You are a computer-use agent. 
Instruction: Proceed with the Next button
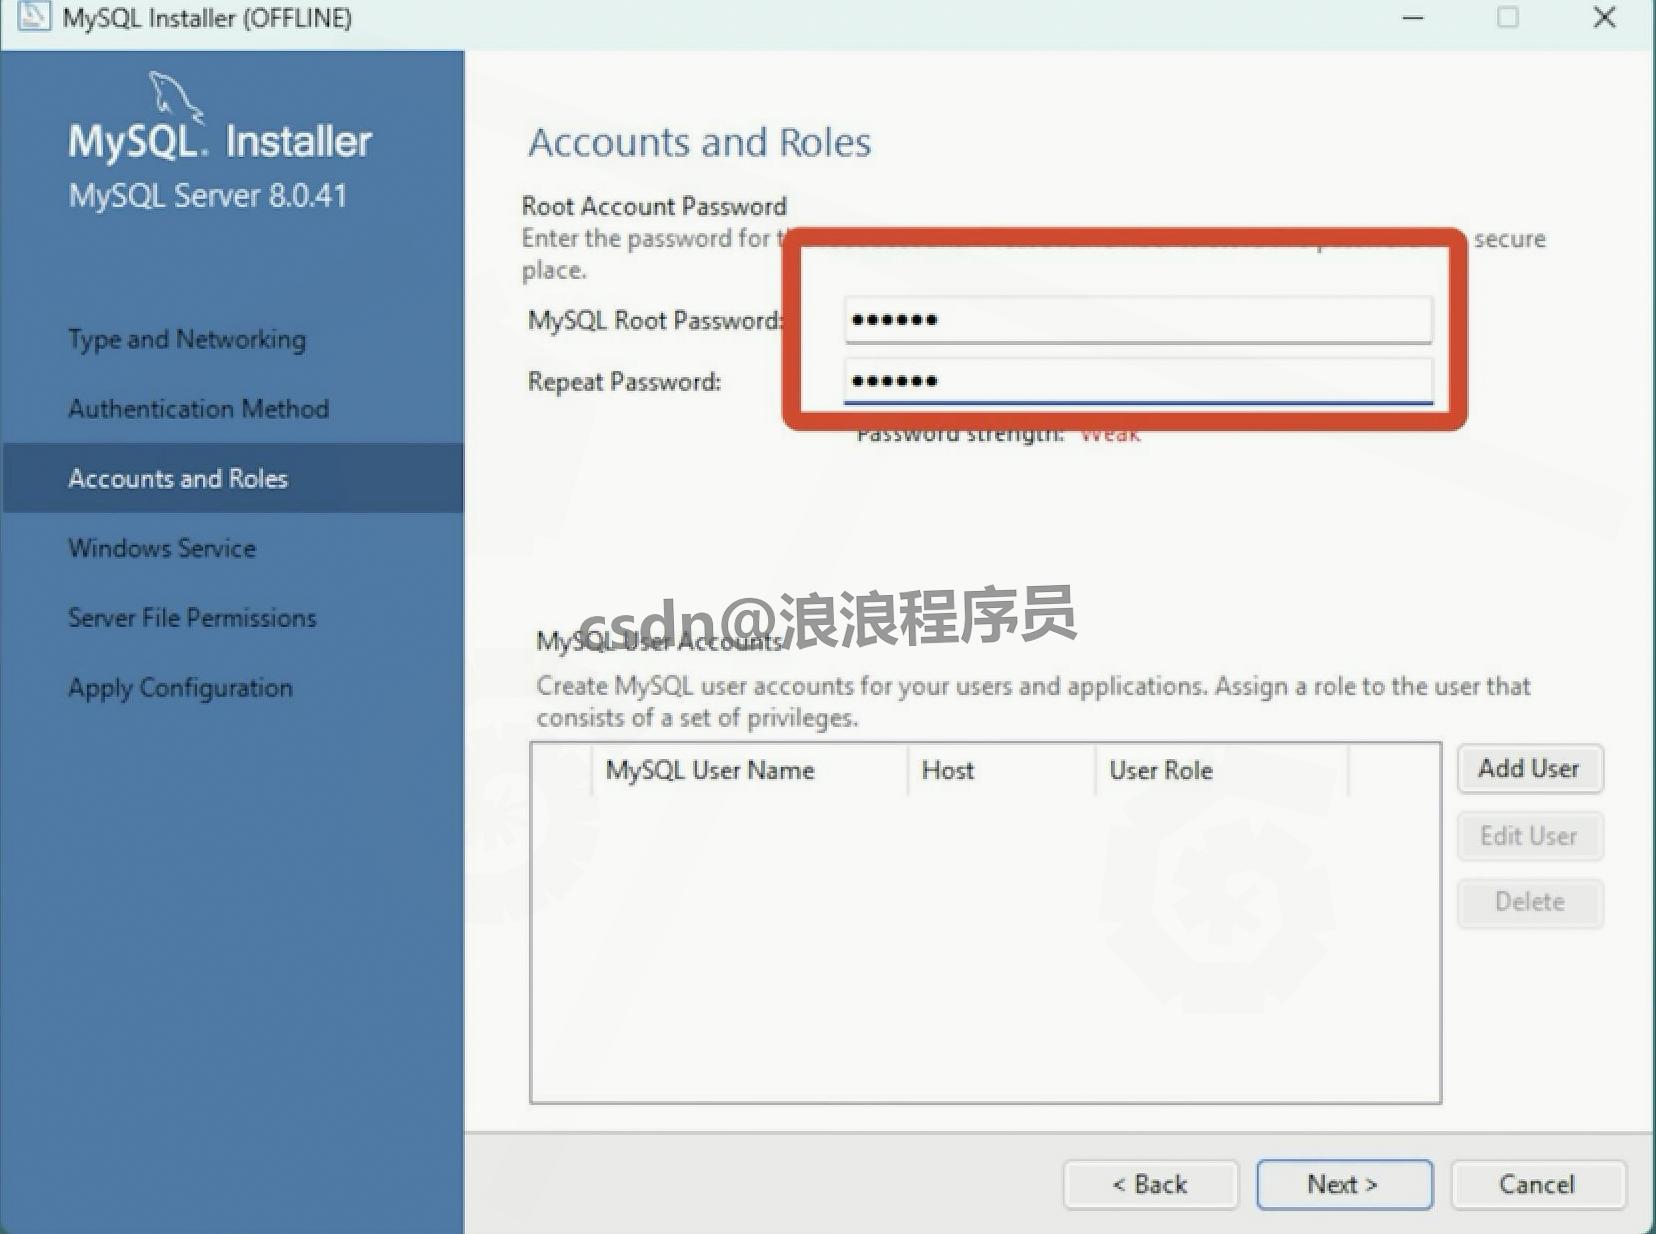click(x=1343, y=1185)
